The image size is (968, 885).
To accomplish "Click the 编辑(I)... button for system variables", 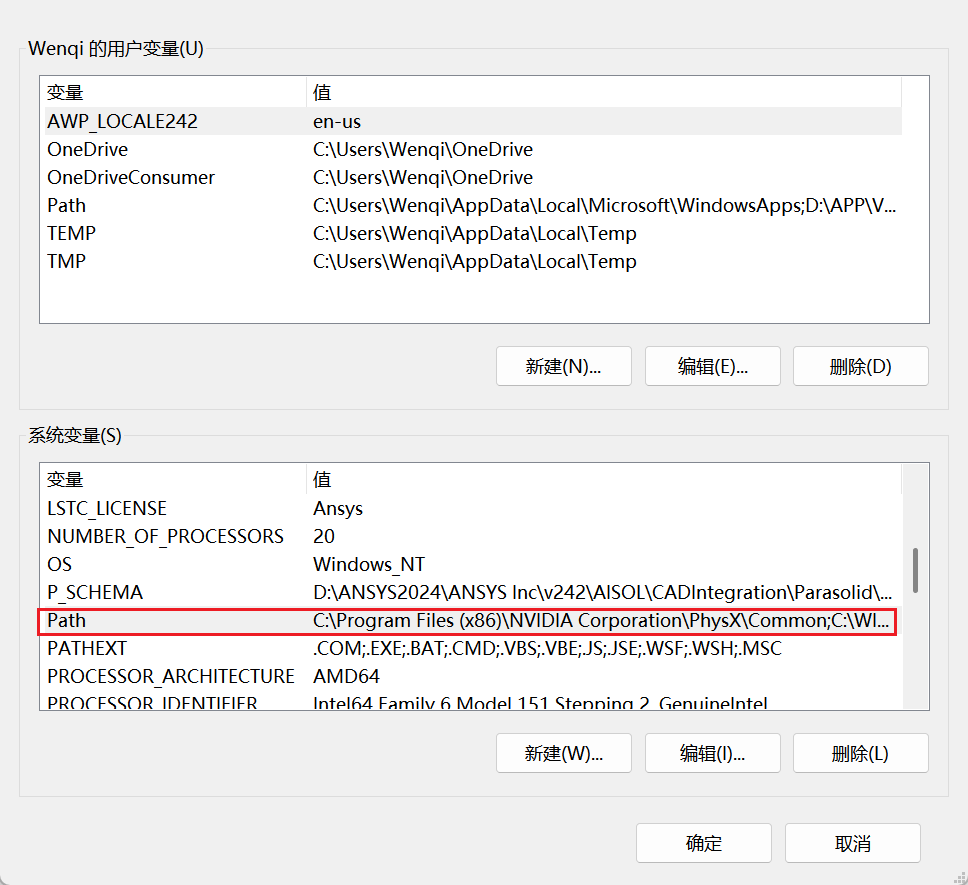I will click(712, 753).
